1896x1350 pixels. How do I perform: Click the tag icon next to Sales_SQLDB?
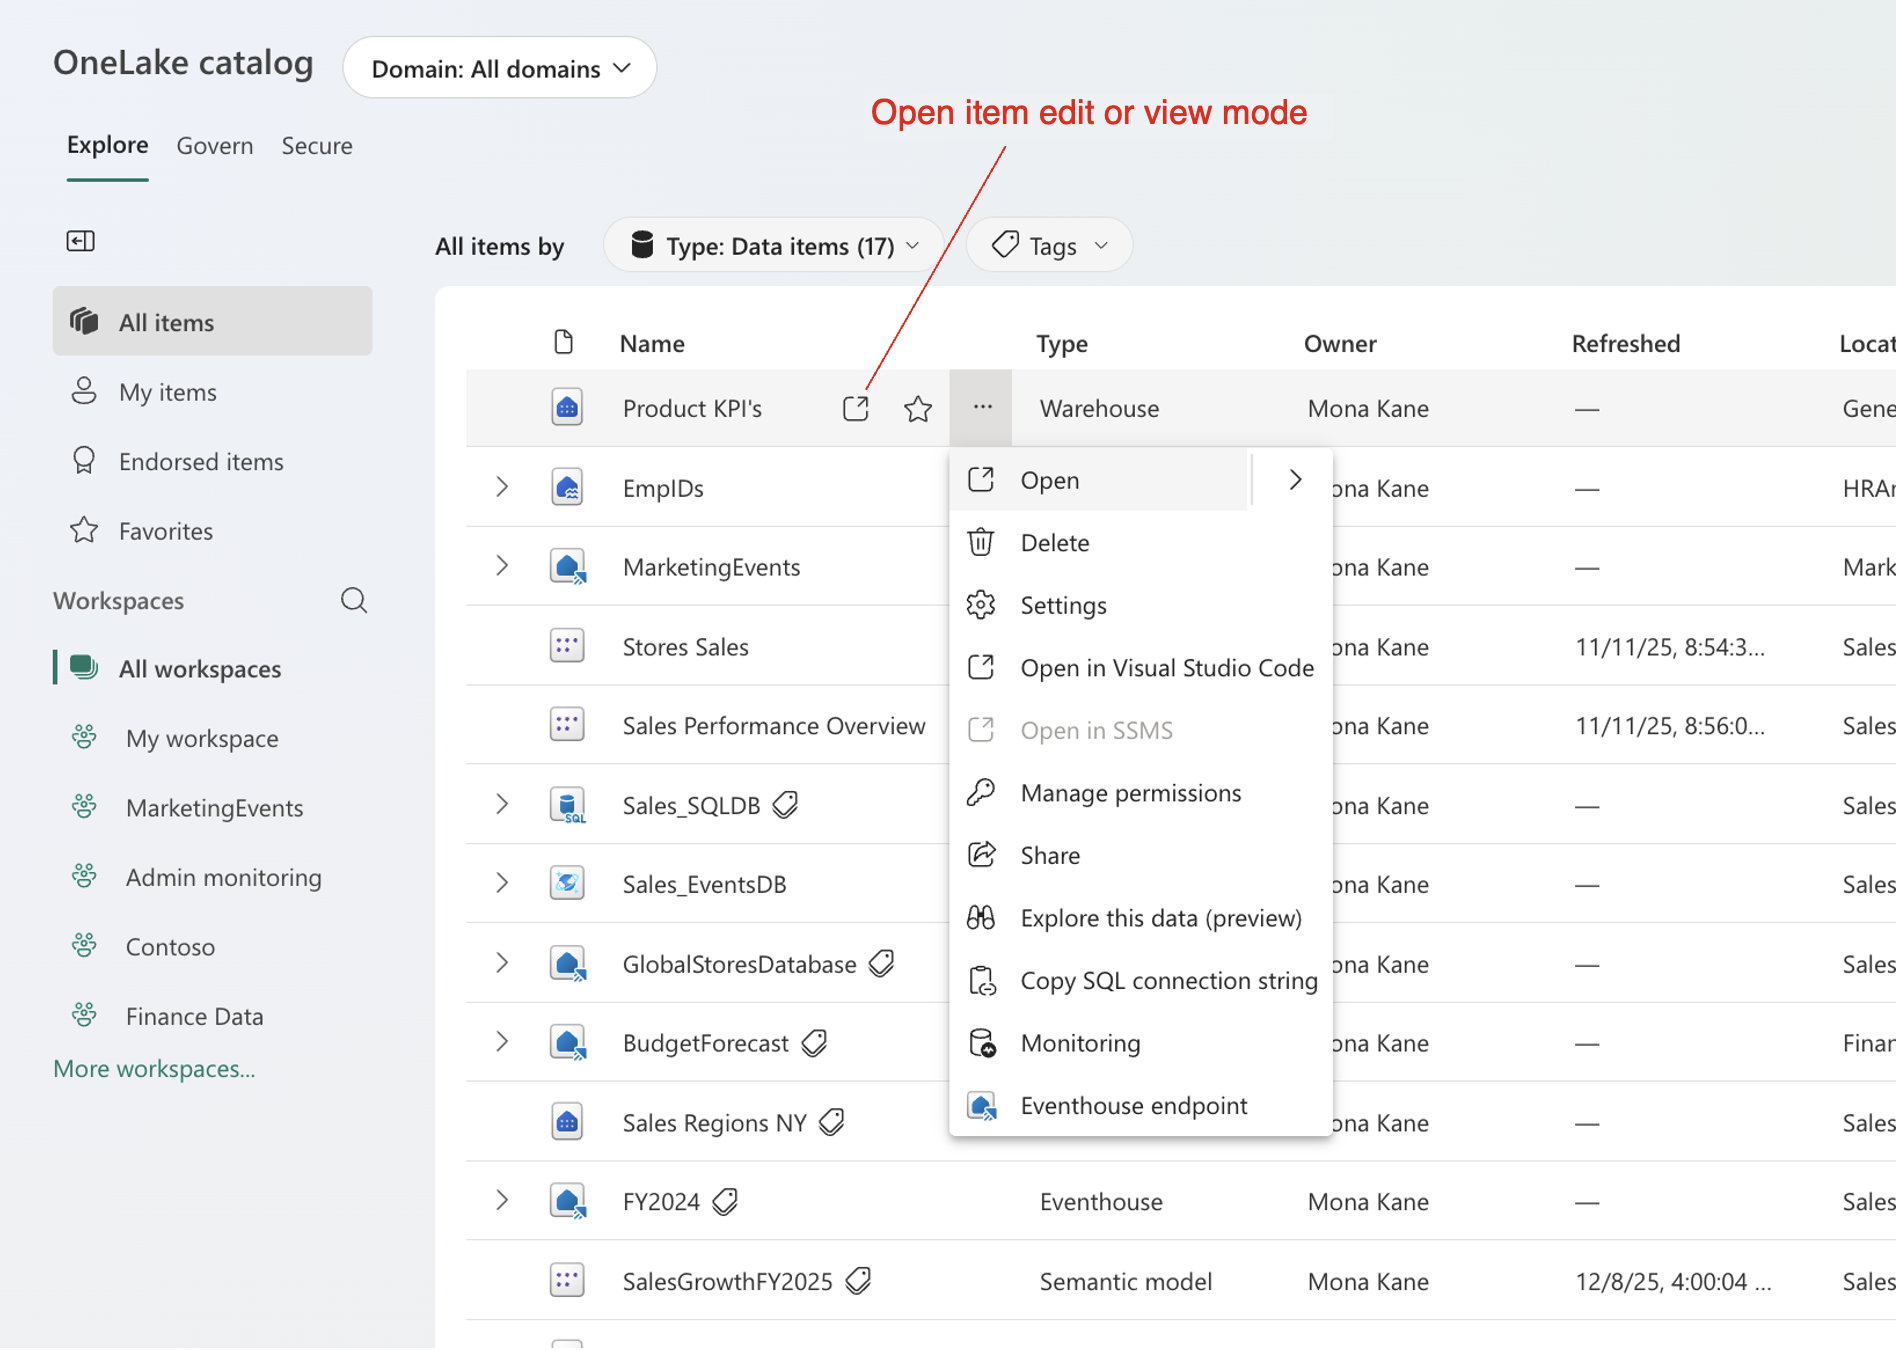coord(786,805)
